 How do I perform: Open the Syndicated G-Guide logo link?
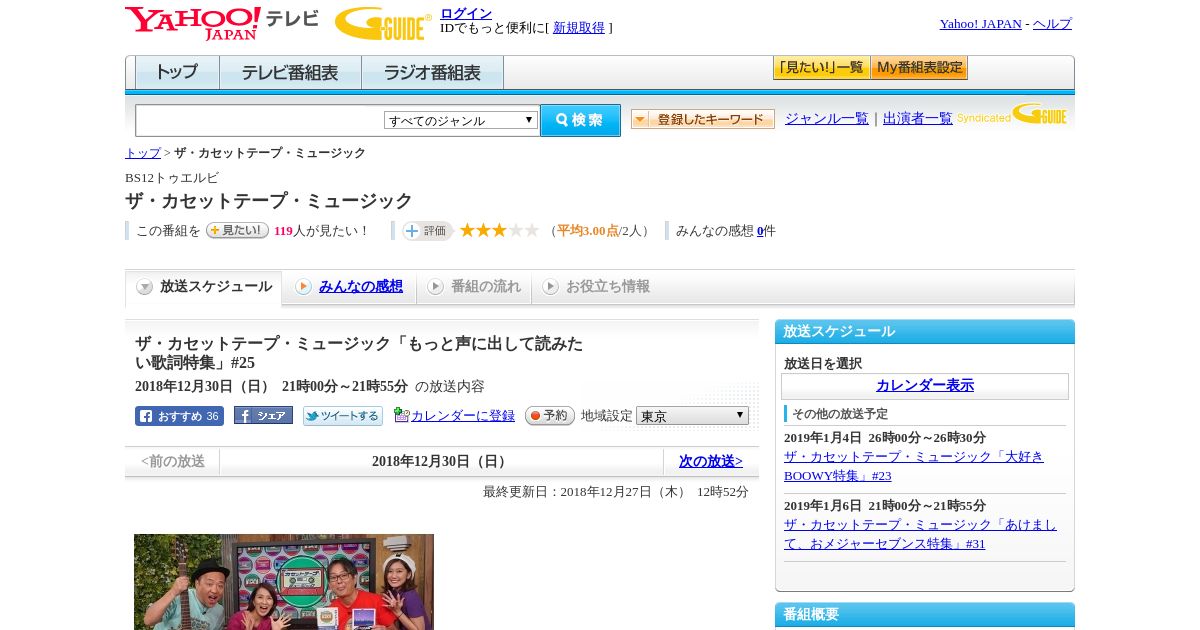[x=1013, y=116]
